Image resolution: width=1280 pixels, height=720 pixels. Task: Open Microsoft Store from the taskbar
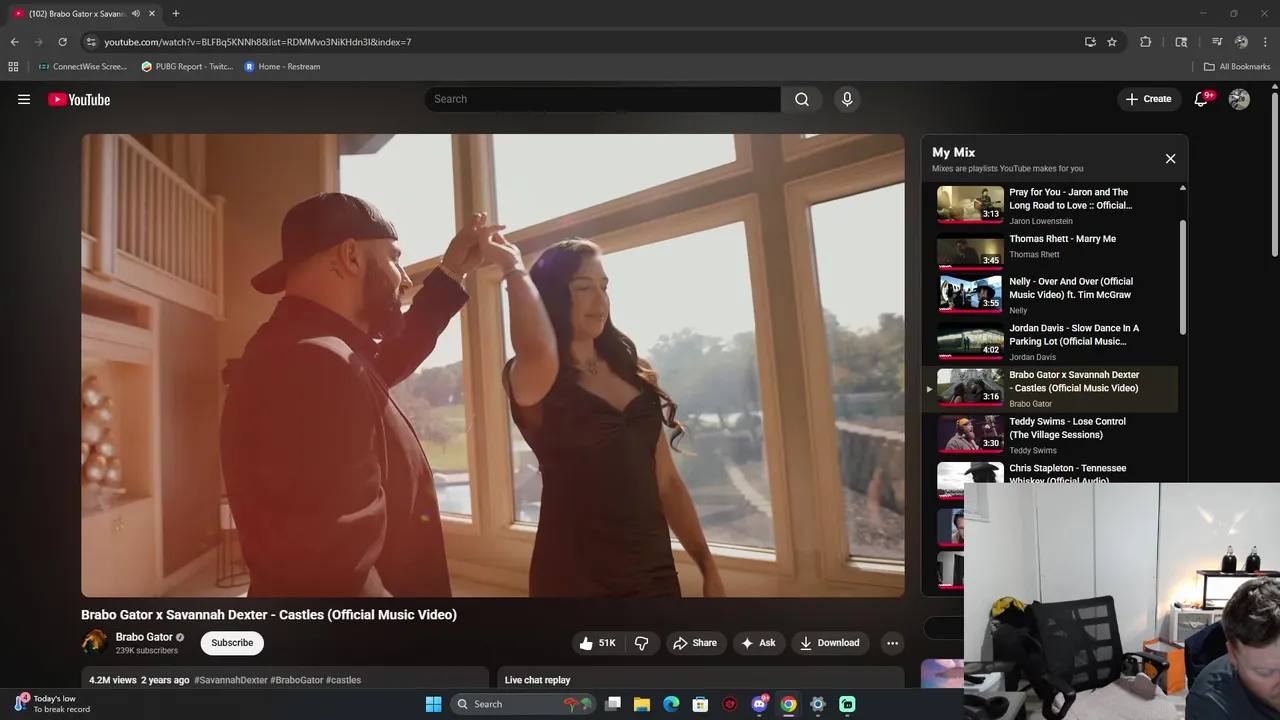[x=700, y=704]
